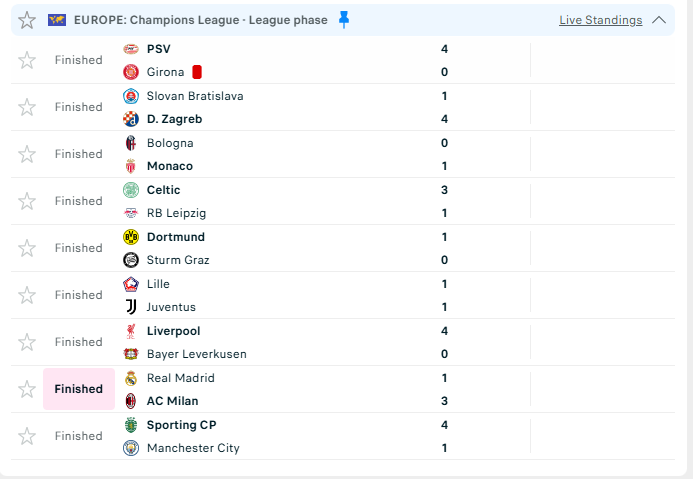
Task: Toggle favorite star for Sporting CP match
Action: pos(27,436)
